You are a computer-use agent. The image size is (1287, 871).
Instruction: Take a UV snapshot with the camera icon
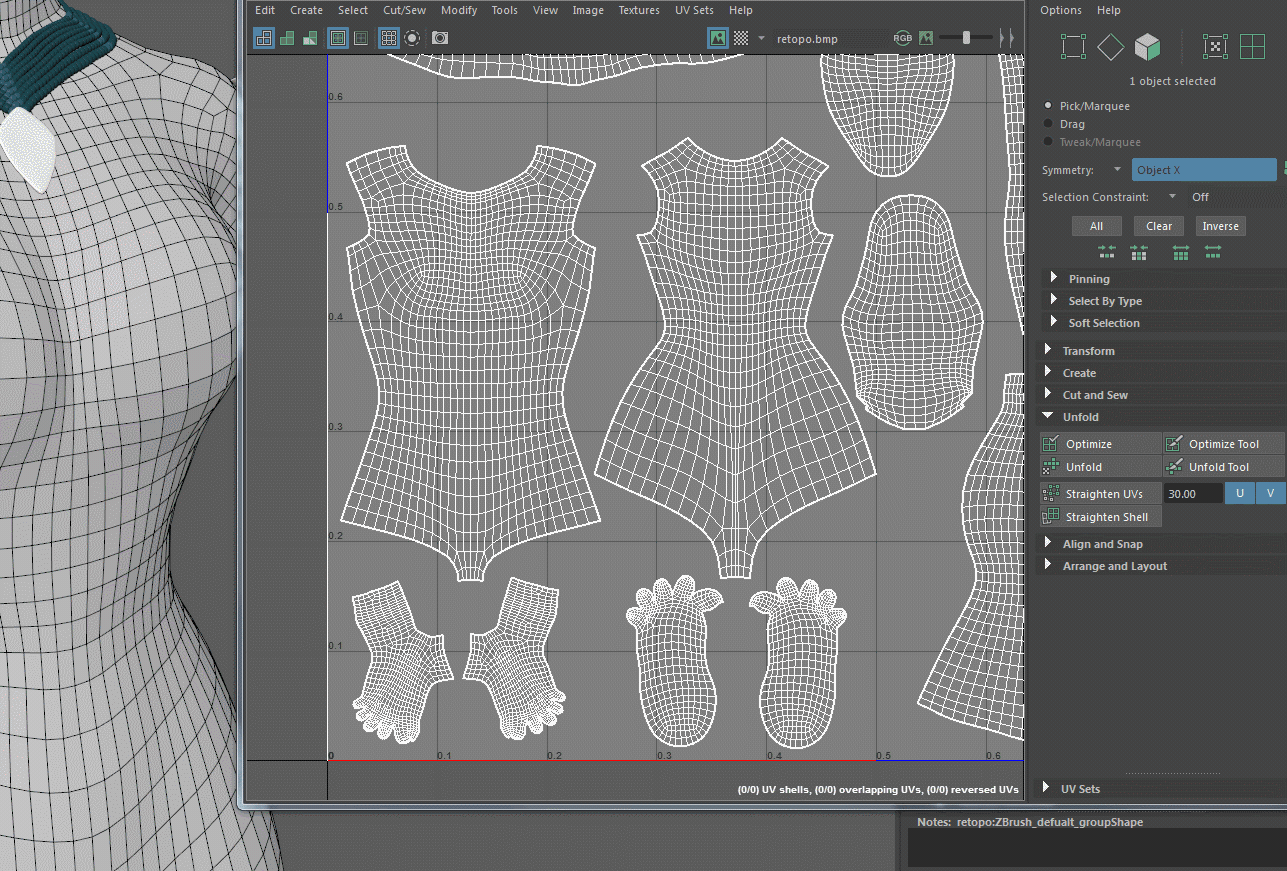(440, 38)
